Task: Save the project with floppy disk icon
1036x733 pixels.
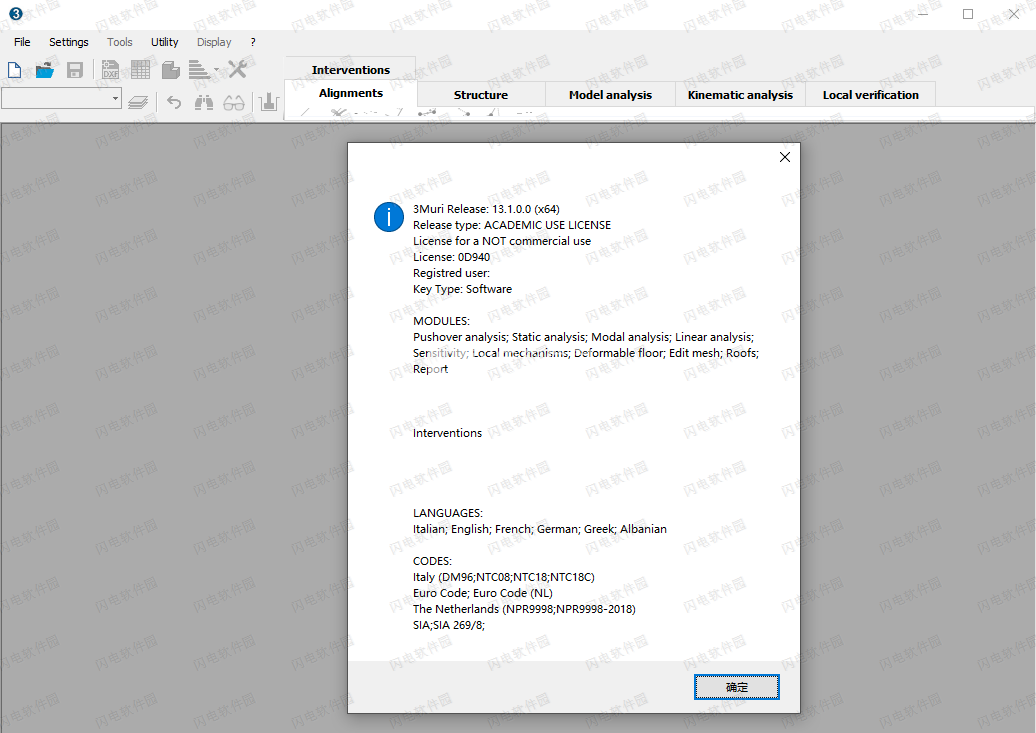Action: pos(75,69)
